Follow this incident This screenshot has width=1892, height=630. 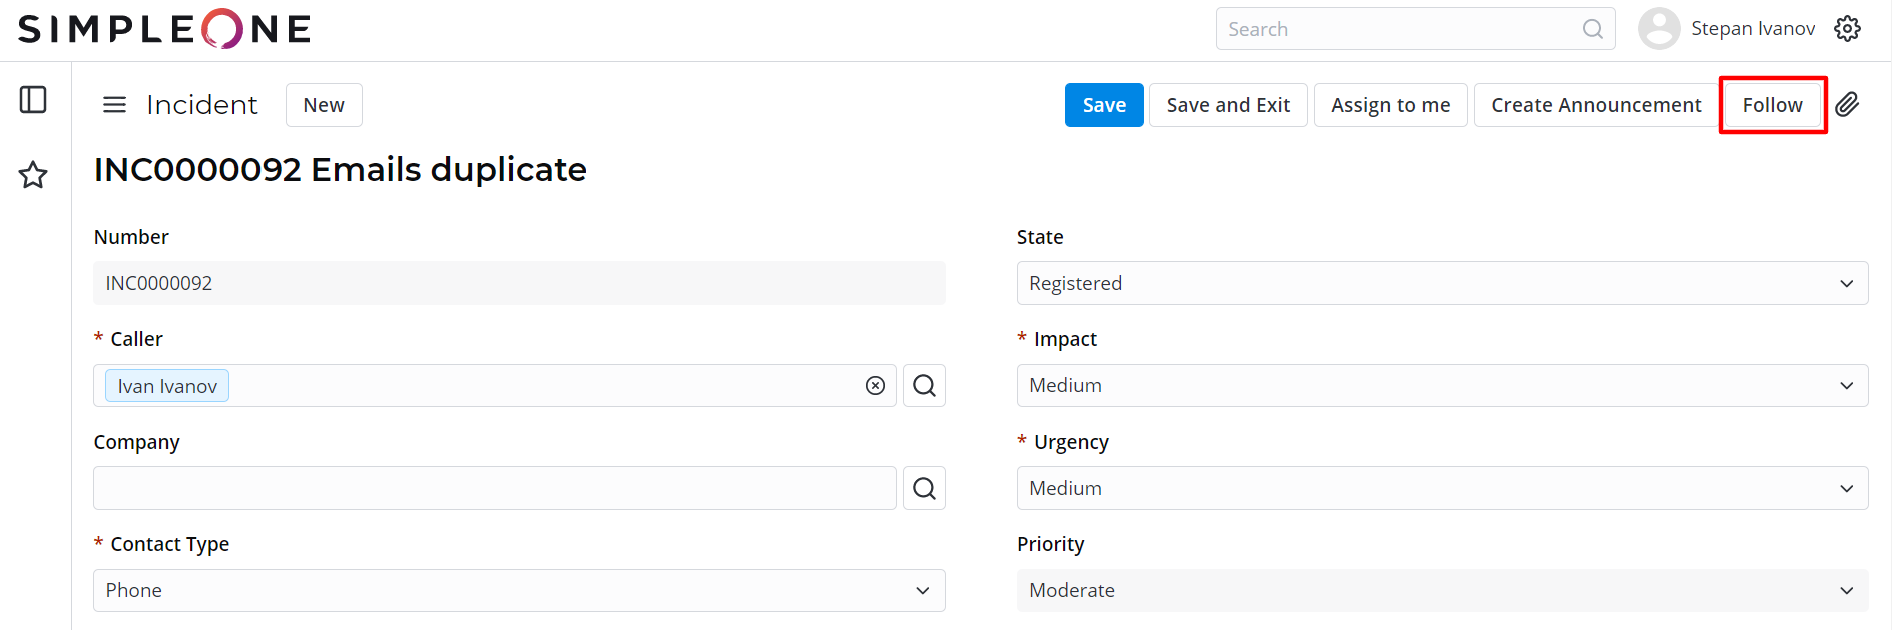pyautogui.click(x=1772, y=105)
